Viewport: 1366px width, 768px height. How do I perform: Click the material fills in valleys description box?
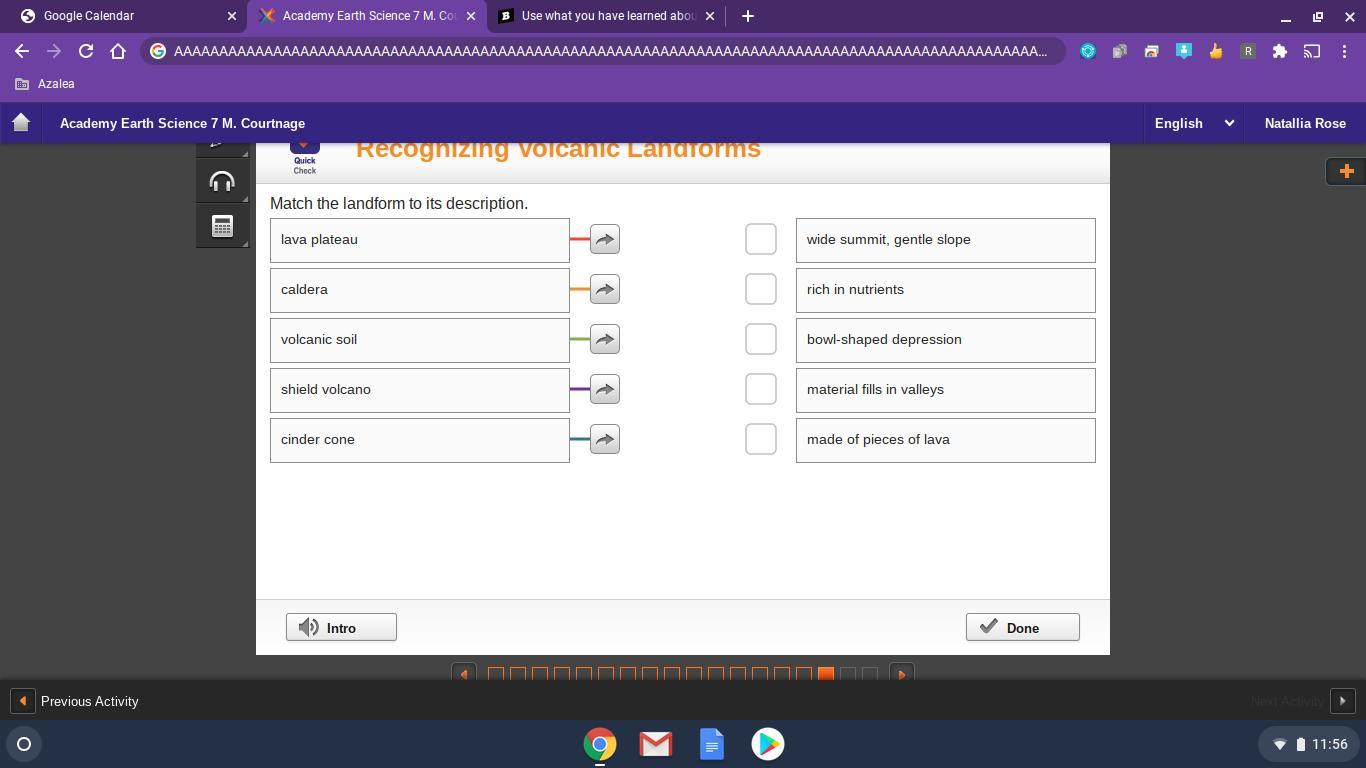(946, 390)
